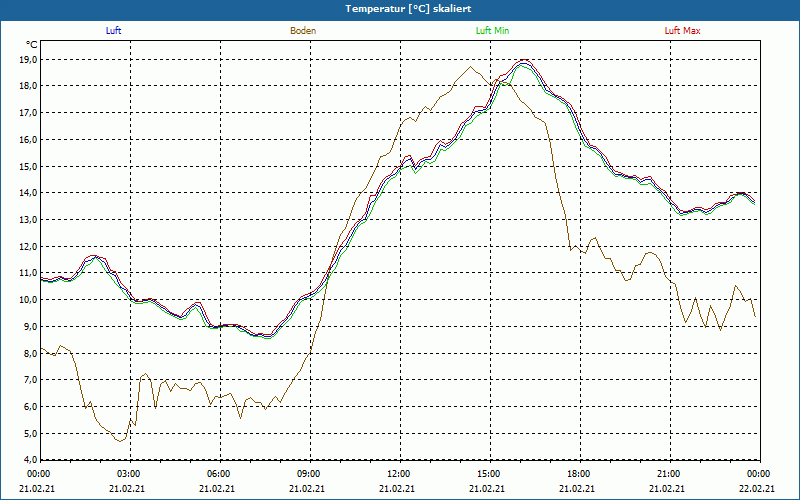Click the 13,0 y-axis value
The width and height of the screenshot is (800, 500).
29,220
